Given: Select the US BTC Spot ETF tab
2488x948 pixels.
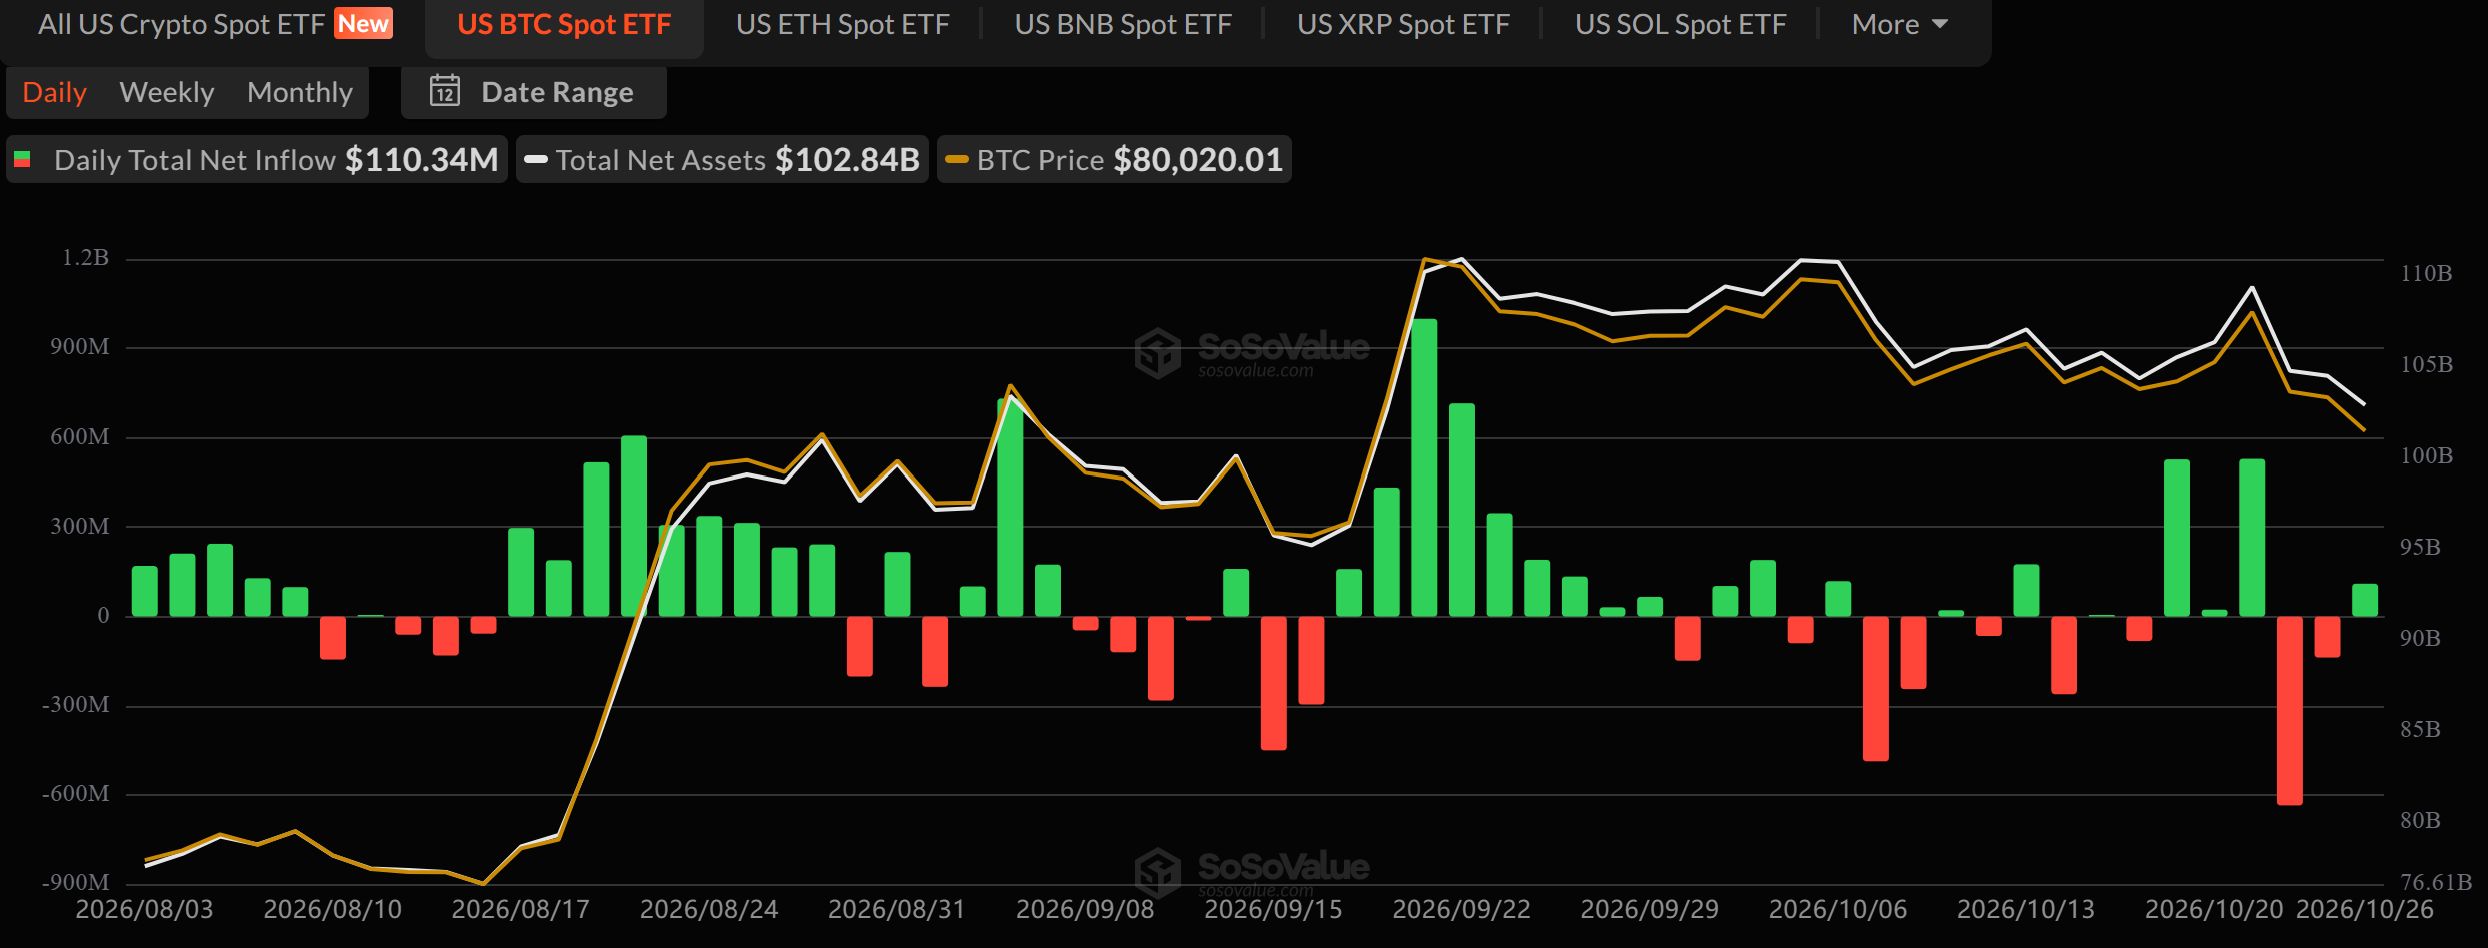Looking at the screenshot, I should [564, 24].
